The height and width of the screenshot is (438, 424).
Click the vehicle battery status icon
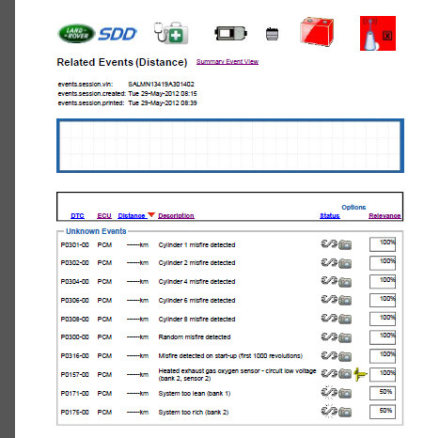tap(231, 33)
